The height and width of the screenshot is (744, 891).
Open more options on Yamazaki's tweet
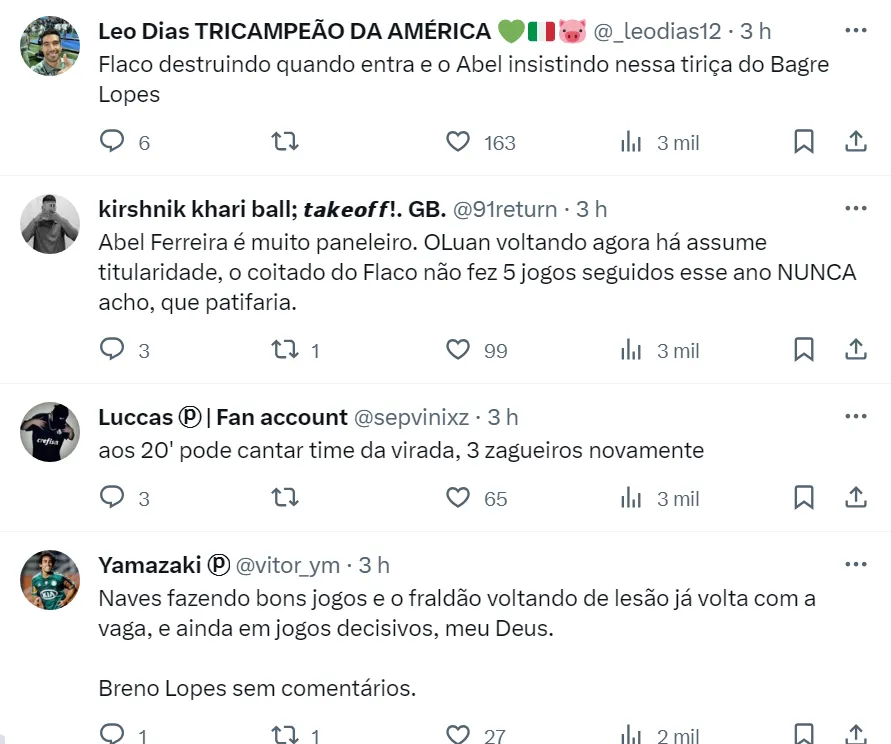(x=856, y=565)
